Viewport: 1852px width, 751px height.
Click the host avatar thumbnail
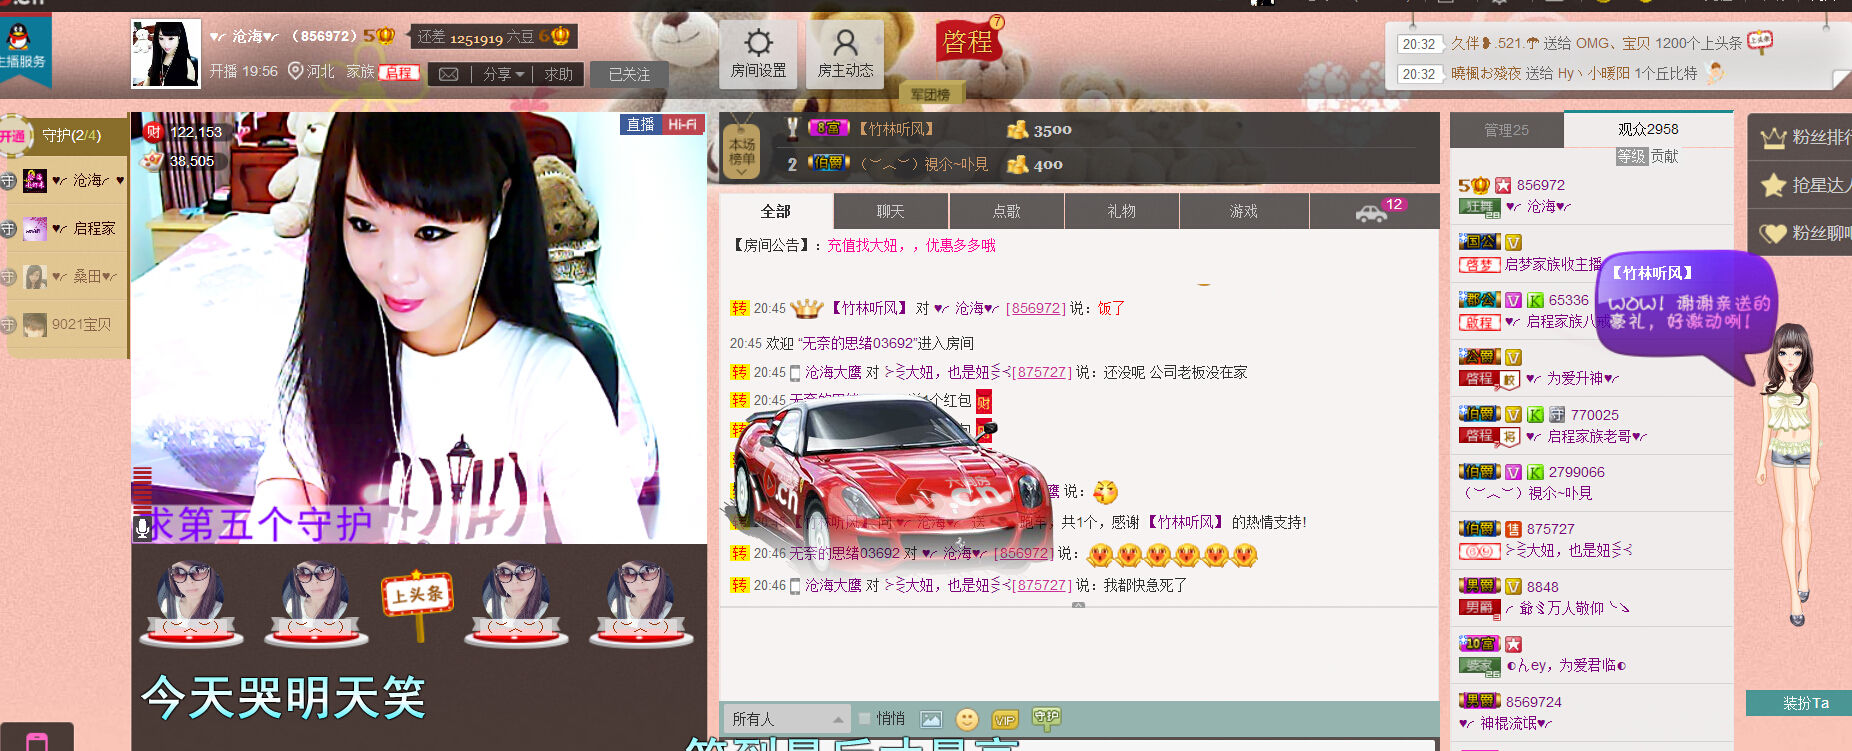pos(166,54)
